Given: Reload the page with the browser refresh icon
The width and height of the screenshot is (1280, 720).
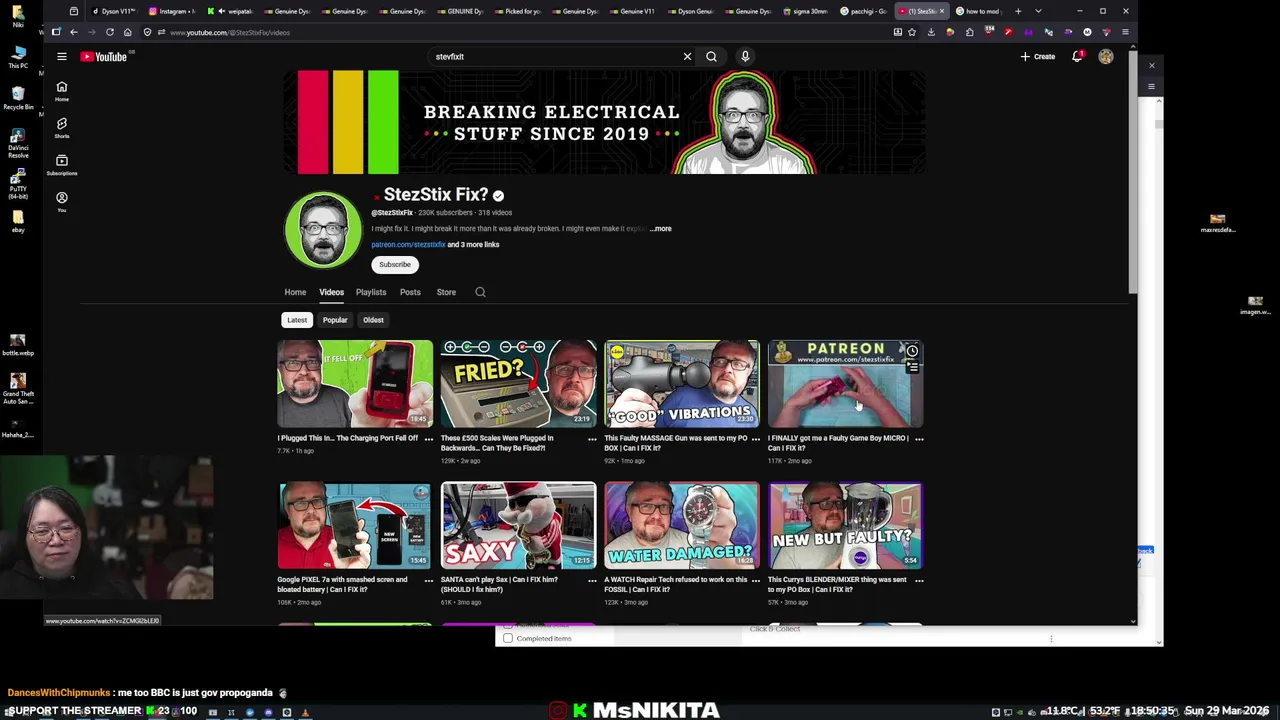Looking at the screenshot, I should pyautogui.click(x=109, y=32).
